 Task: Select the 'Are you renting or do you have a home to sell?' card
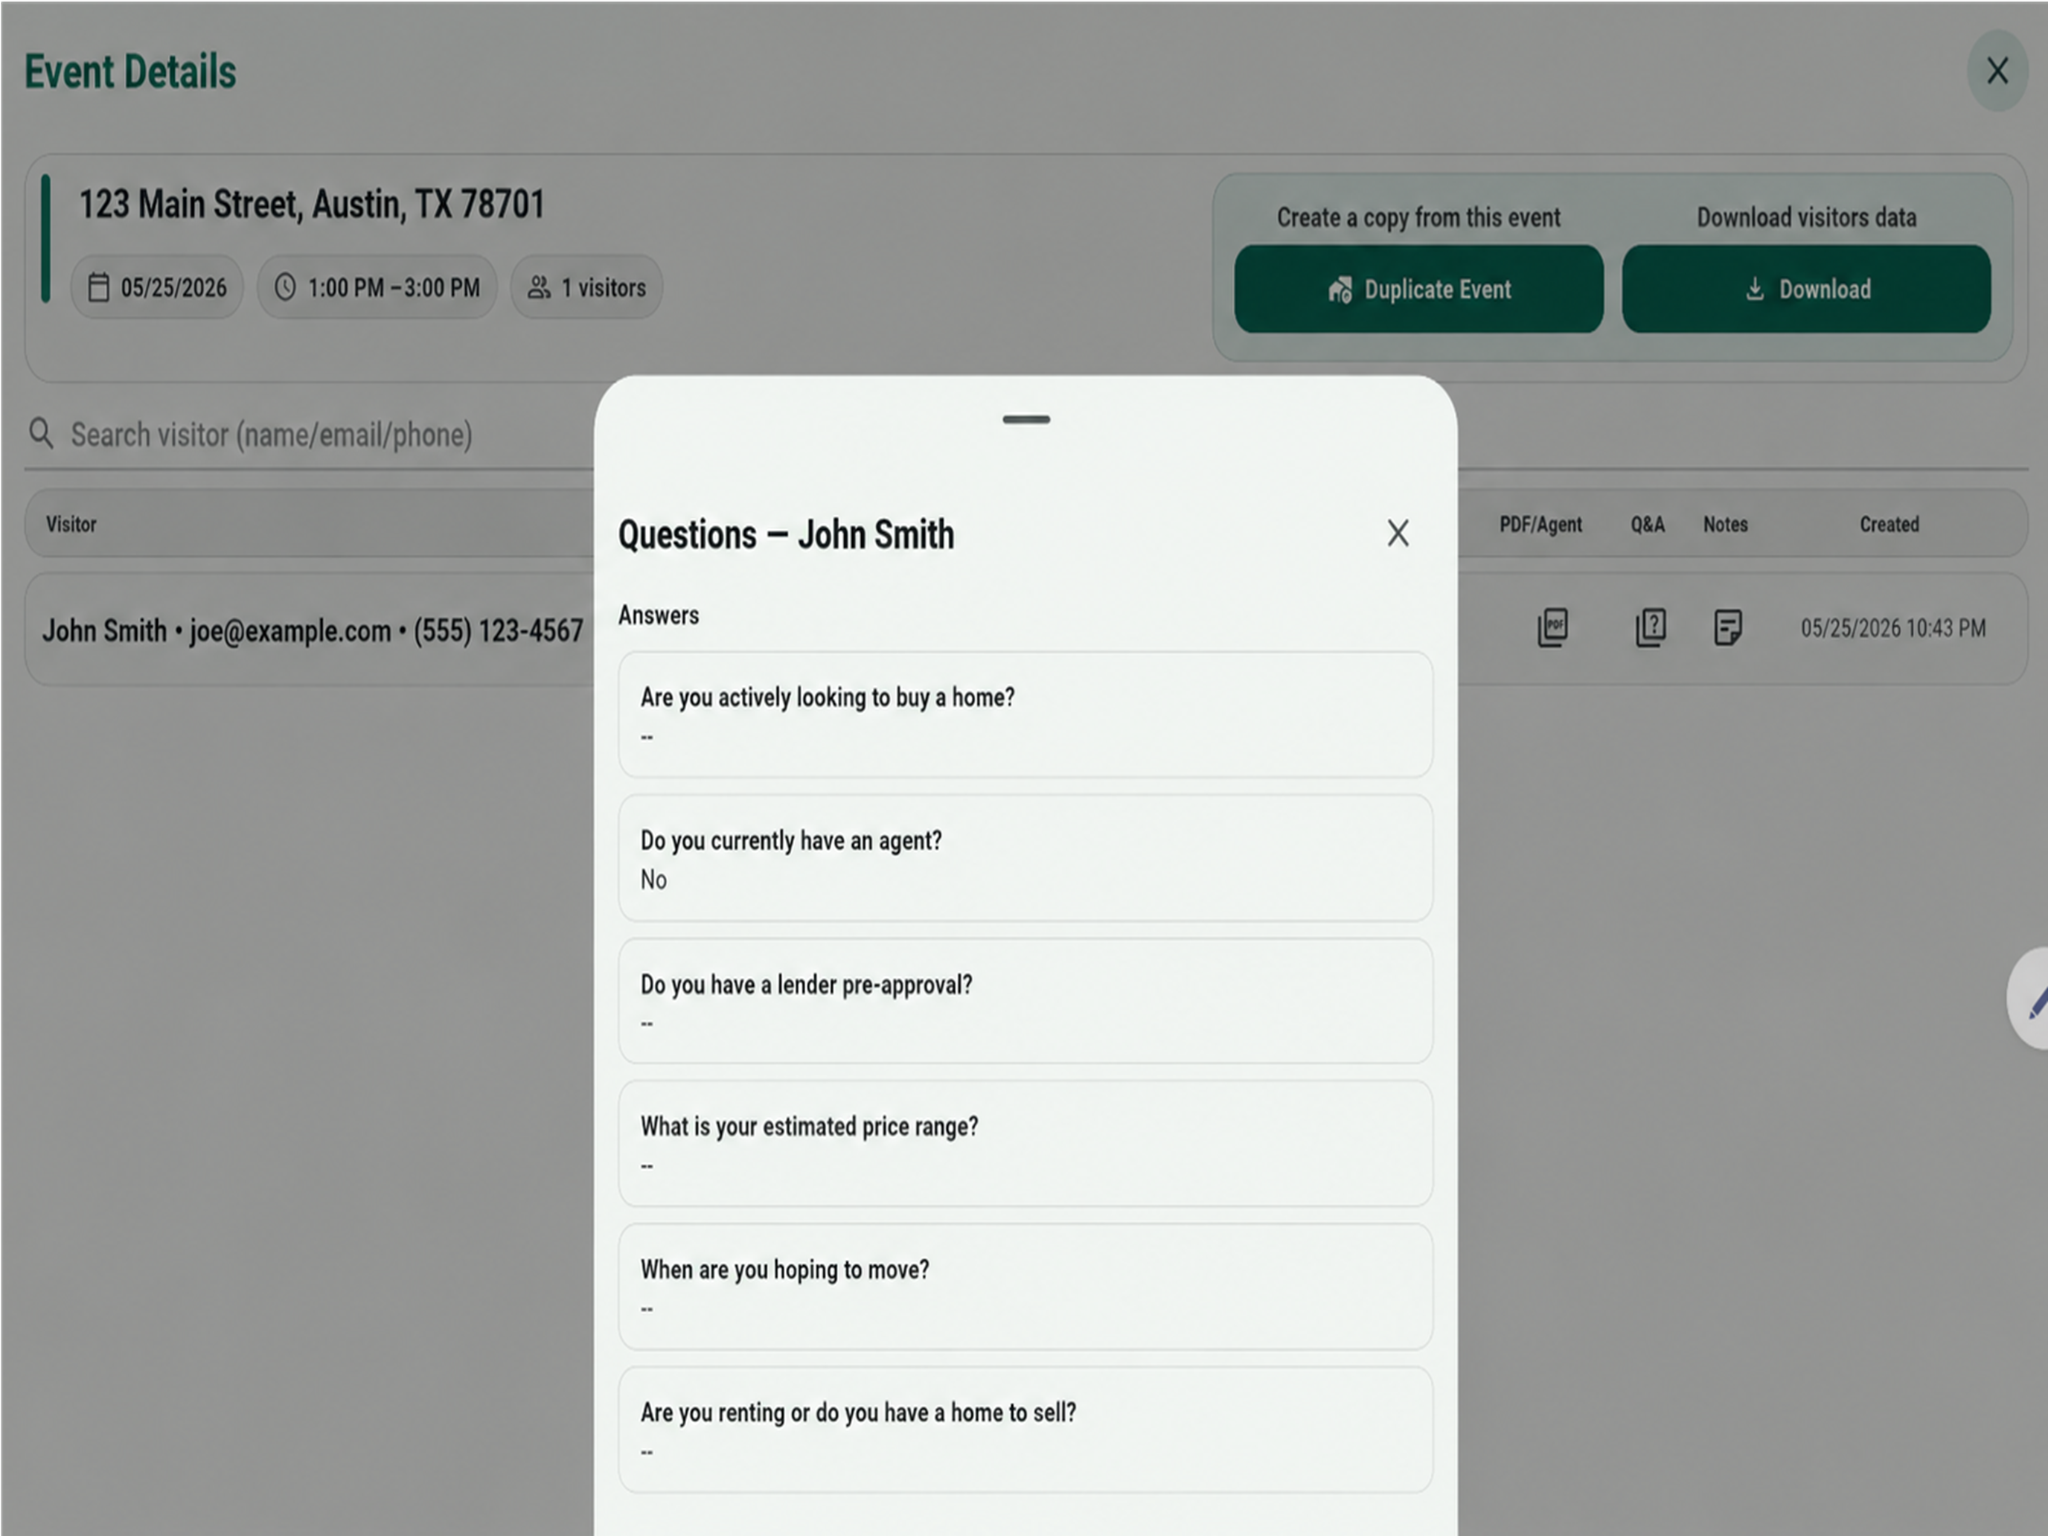pyautogui.click(x=1025, y=1430)
